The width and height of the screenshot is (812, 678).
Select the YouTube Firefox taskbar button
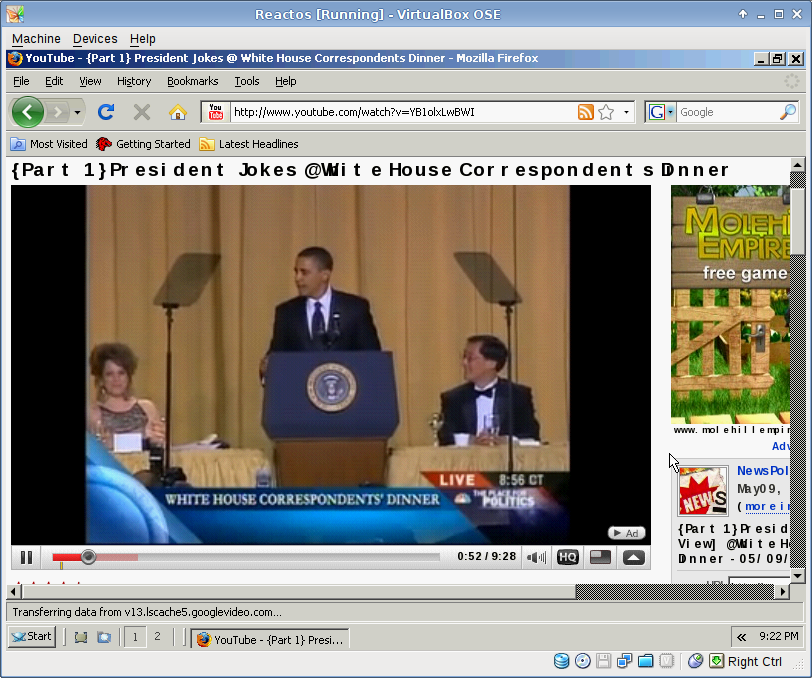click(270, 639)
